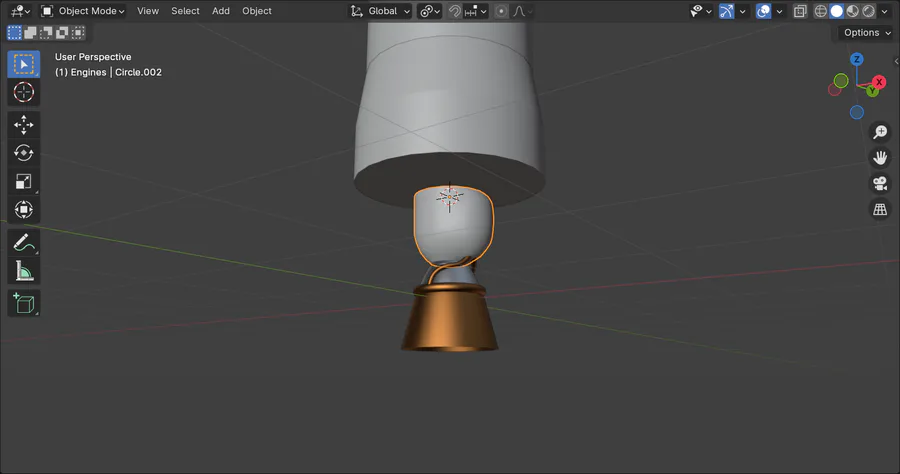Select the copper engine nozzle object
The height and width of the screenshot is (474, 900).
[x=449, y=320]
